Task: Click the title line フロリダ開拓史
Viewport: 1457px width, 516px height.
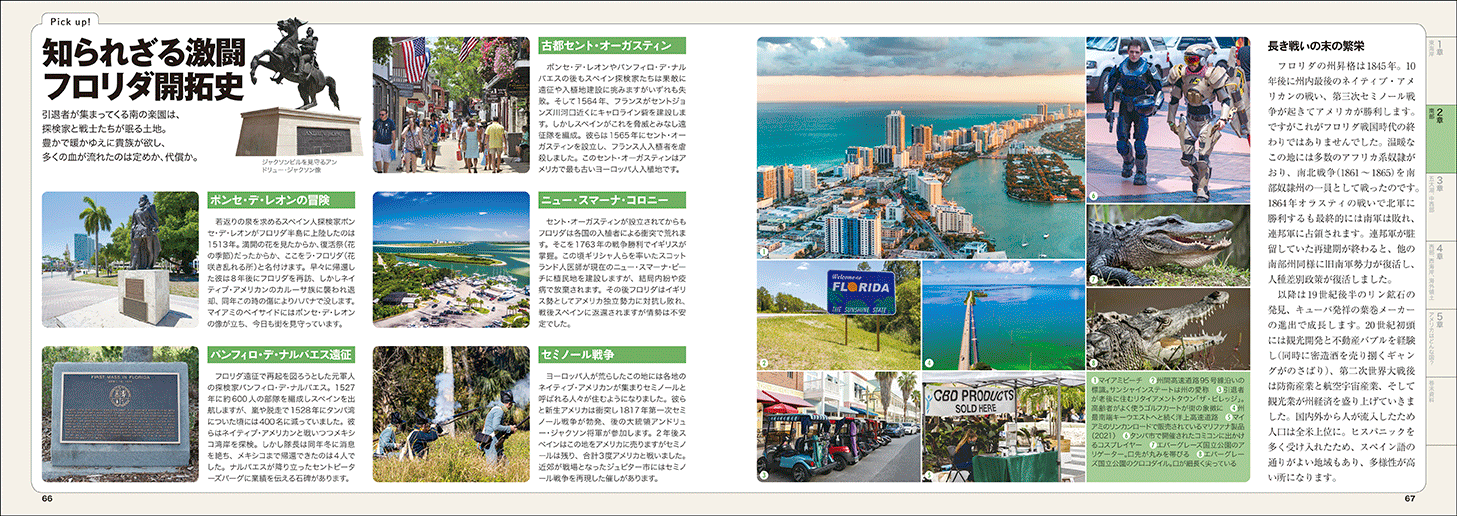Action: click(143, 86)
